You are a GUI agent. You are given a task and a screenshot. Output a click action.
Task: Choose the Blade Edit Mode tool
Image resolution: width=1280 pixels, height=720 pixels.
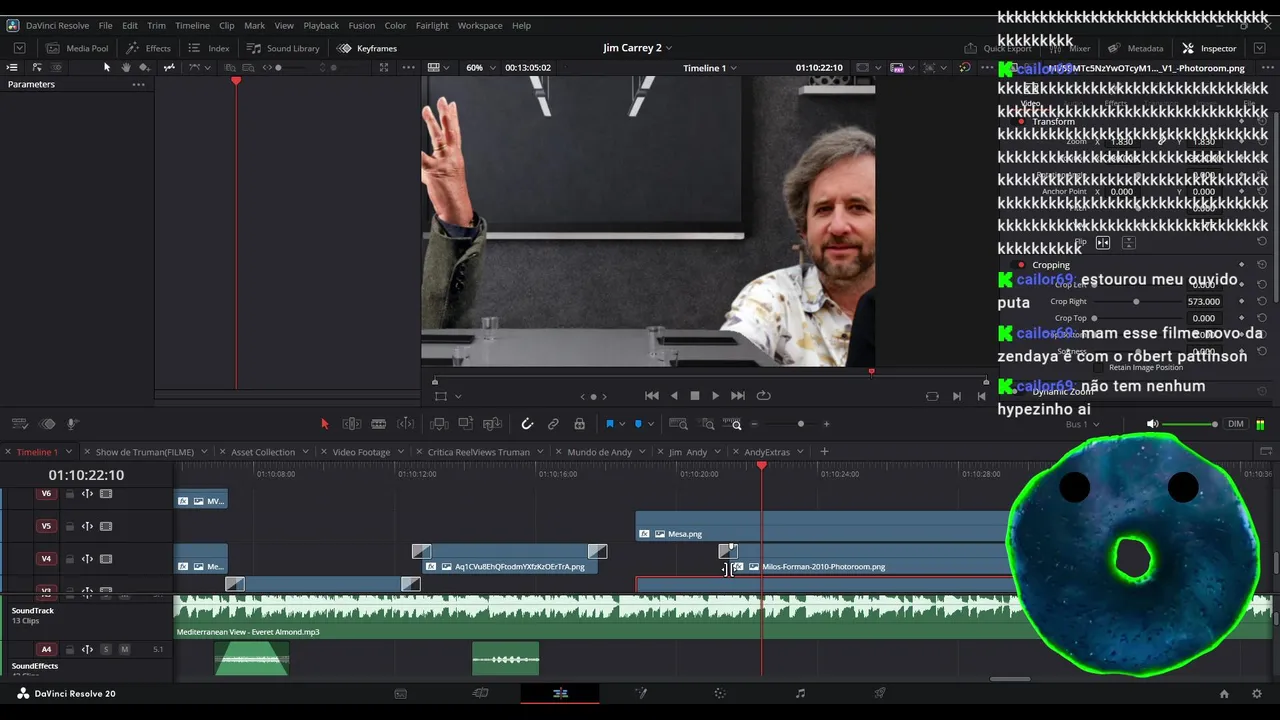click(x=379, y=424)
